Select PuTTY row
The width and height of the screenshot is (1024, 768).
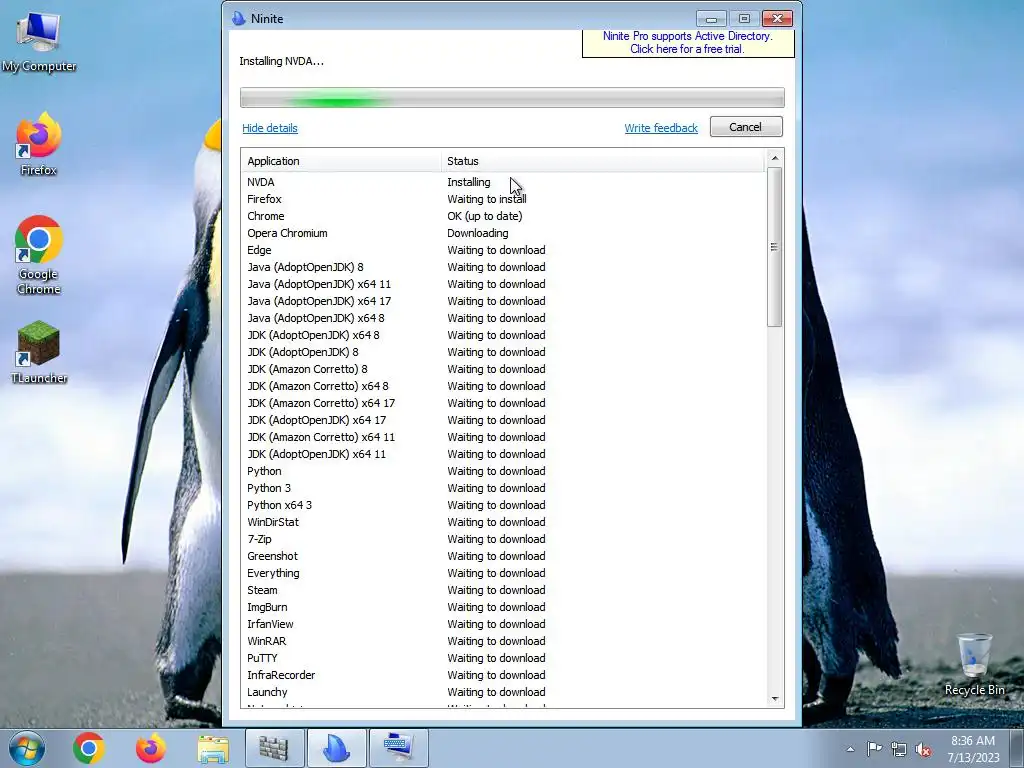point(503,658)
